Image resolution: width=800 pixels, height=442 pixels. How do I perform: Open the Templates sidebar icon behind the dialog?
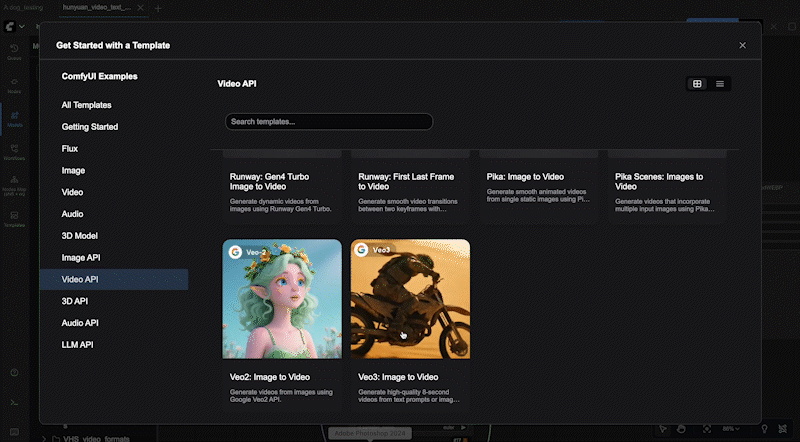click(x=14, y=219)
